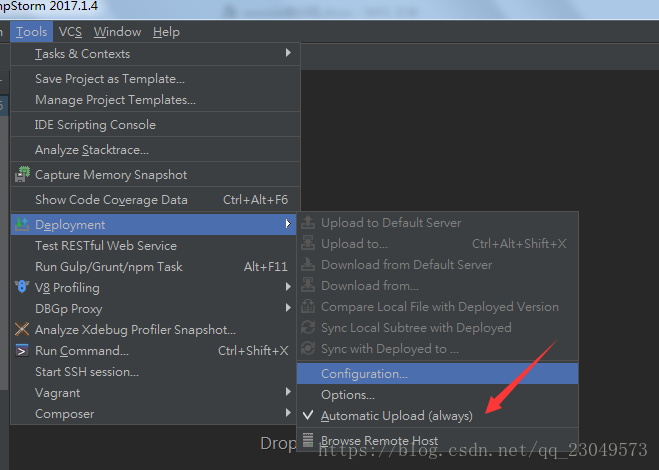
Task: Choose Test RESTful Web Service
Action: pyautogui.click(x=153, y=246)
